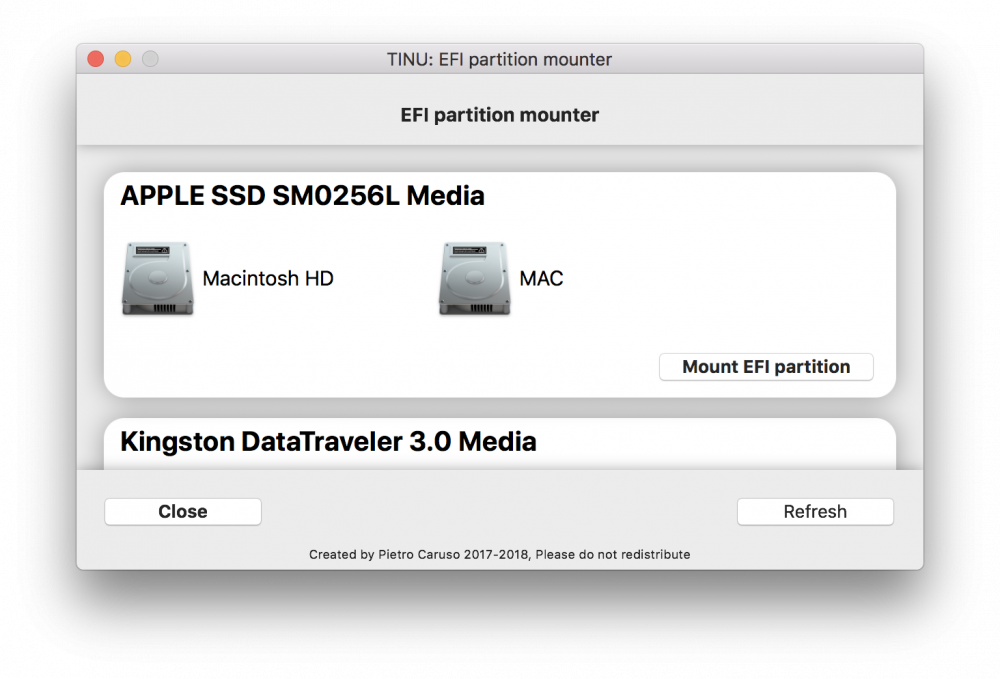
Task: Click the APPLE SSD SM0256L Media heading
Action: [302, 196]
